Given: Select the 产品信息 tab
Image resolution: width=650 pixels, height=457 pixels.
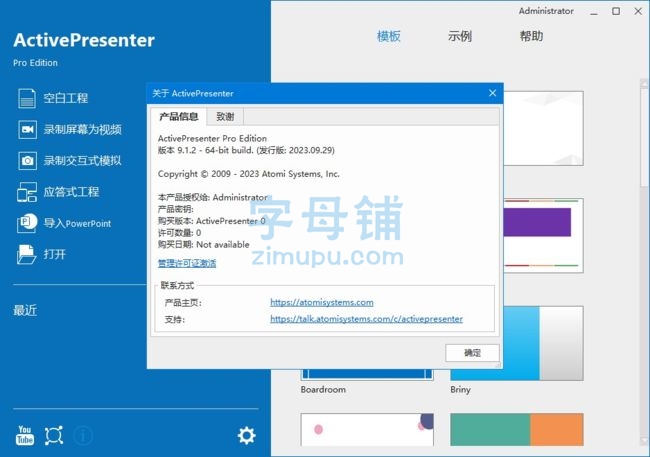Looking at the screenshot, I should click(x=179, y=117).
